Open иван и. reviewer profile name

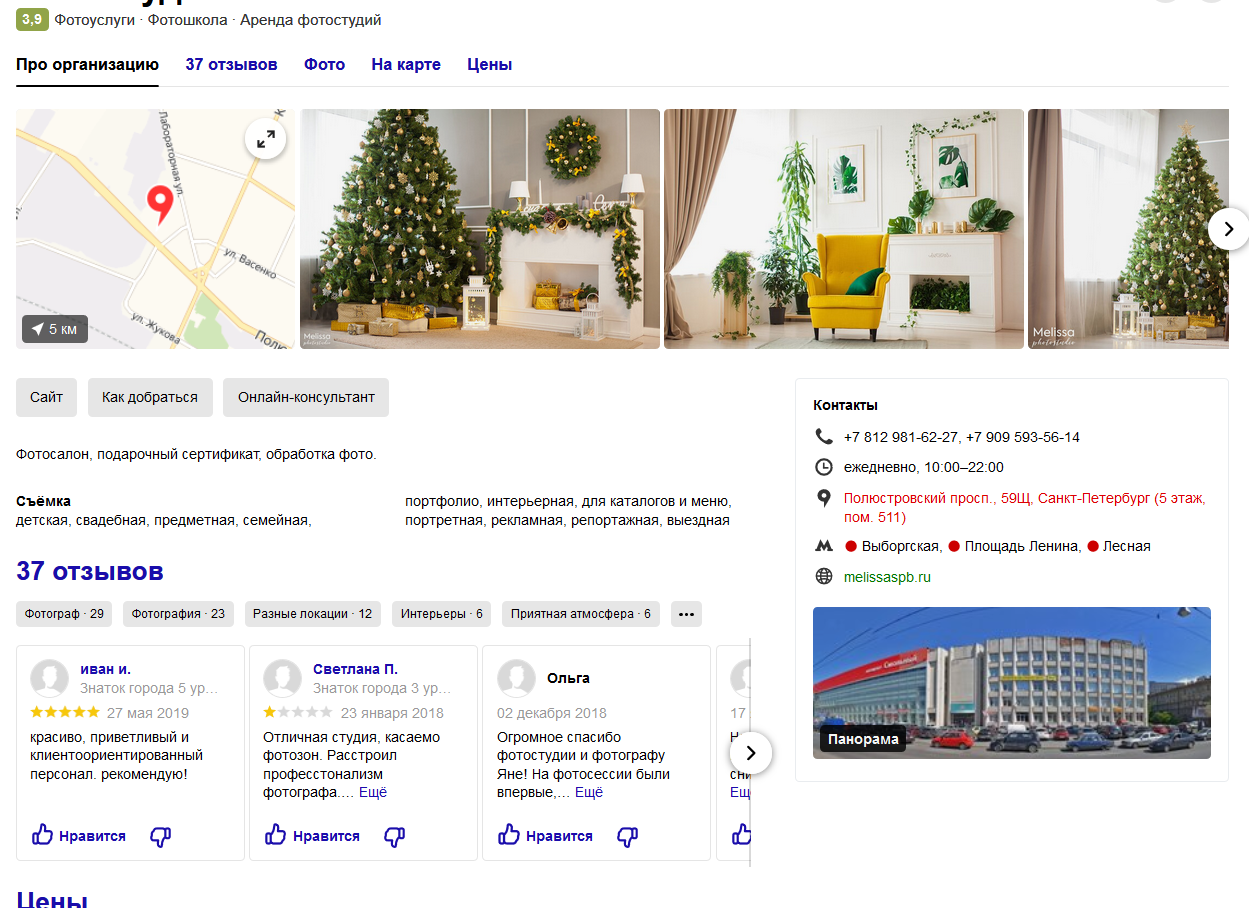105,669
